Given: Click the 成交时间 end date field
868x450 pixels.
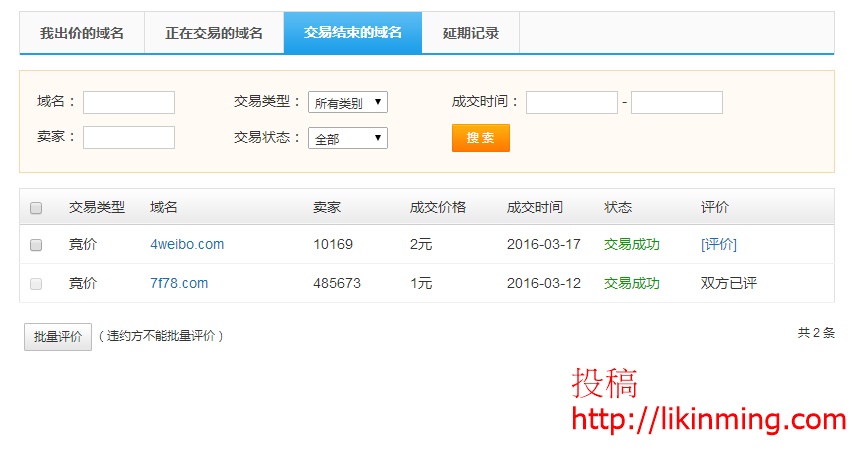Looking at the screenshot, I should point(677,102).
